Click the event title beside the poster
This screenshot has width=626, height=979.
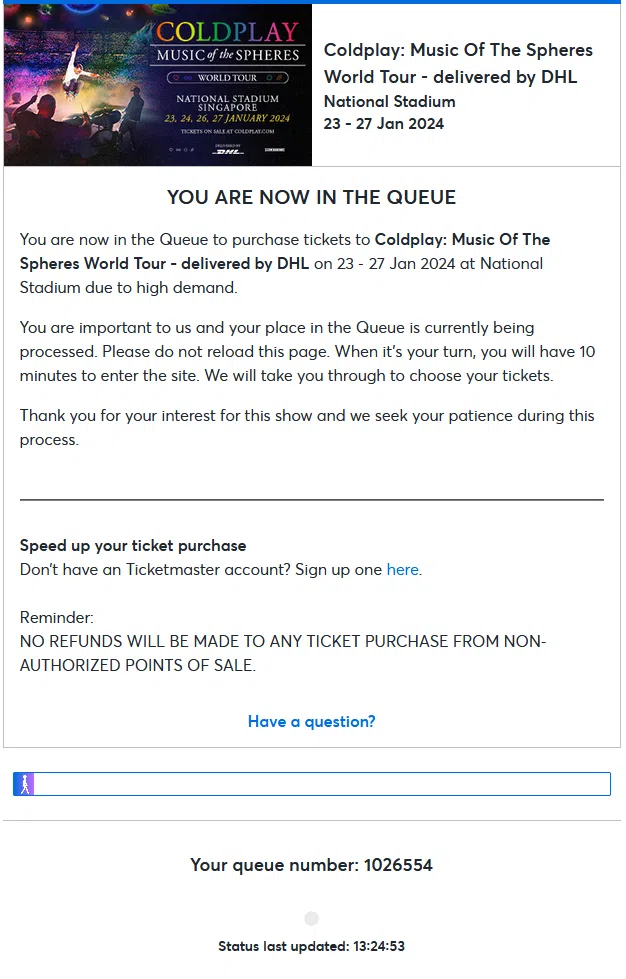(x=458, y=63)
